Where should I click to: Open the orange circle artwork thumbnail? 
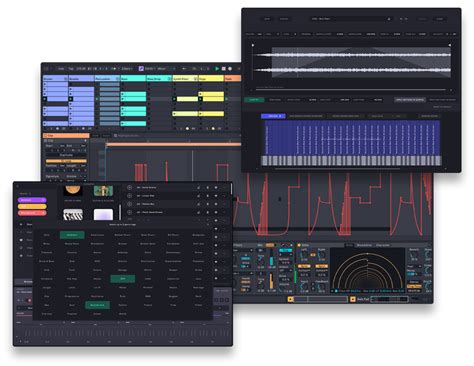tap(73, 190)
